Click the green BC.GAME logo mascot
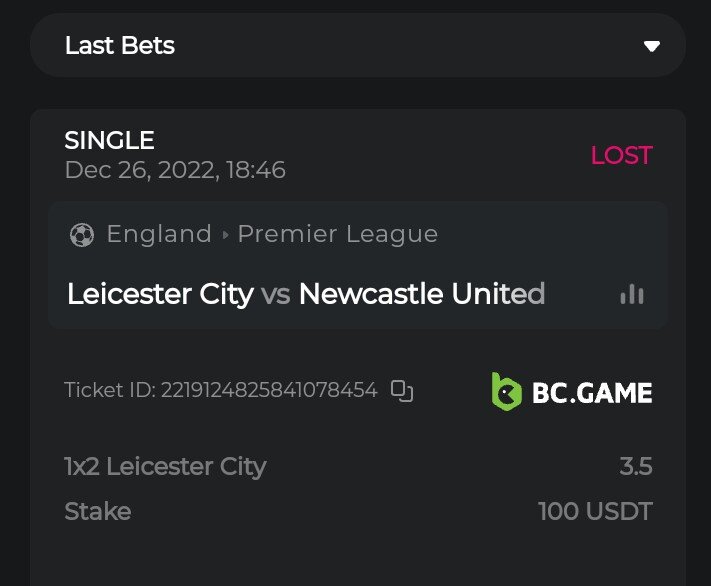Image resolution: width=711 pixels, height=586 pixels. pyautogui.click(x=506, y=391)
